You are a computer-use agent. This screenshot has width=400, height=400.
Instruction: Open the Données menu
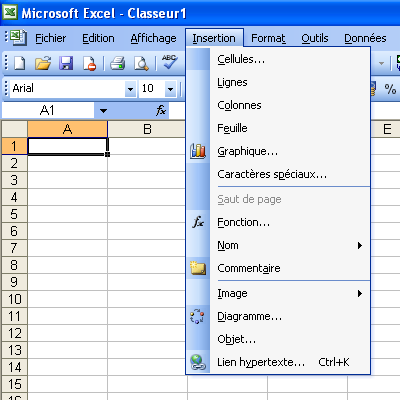[365, 38]
